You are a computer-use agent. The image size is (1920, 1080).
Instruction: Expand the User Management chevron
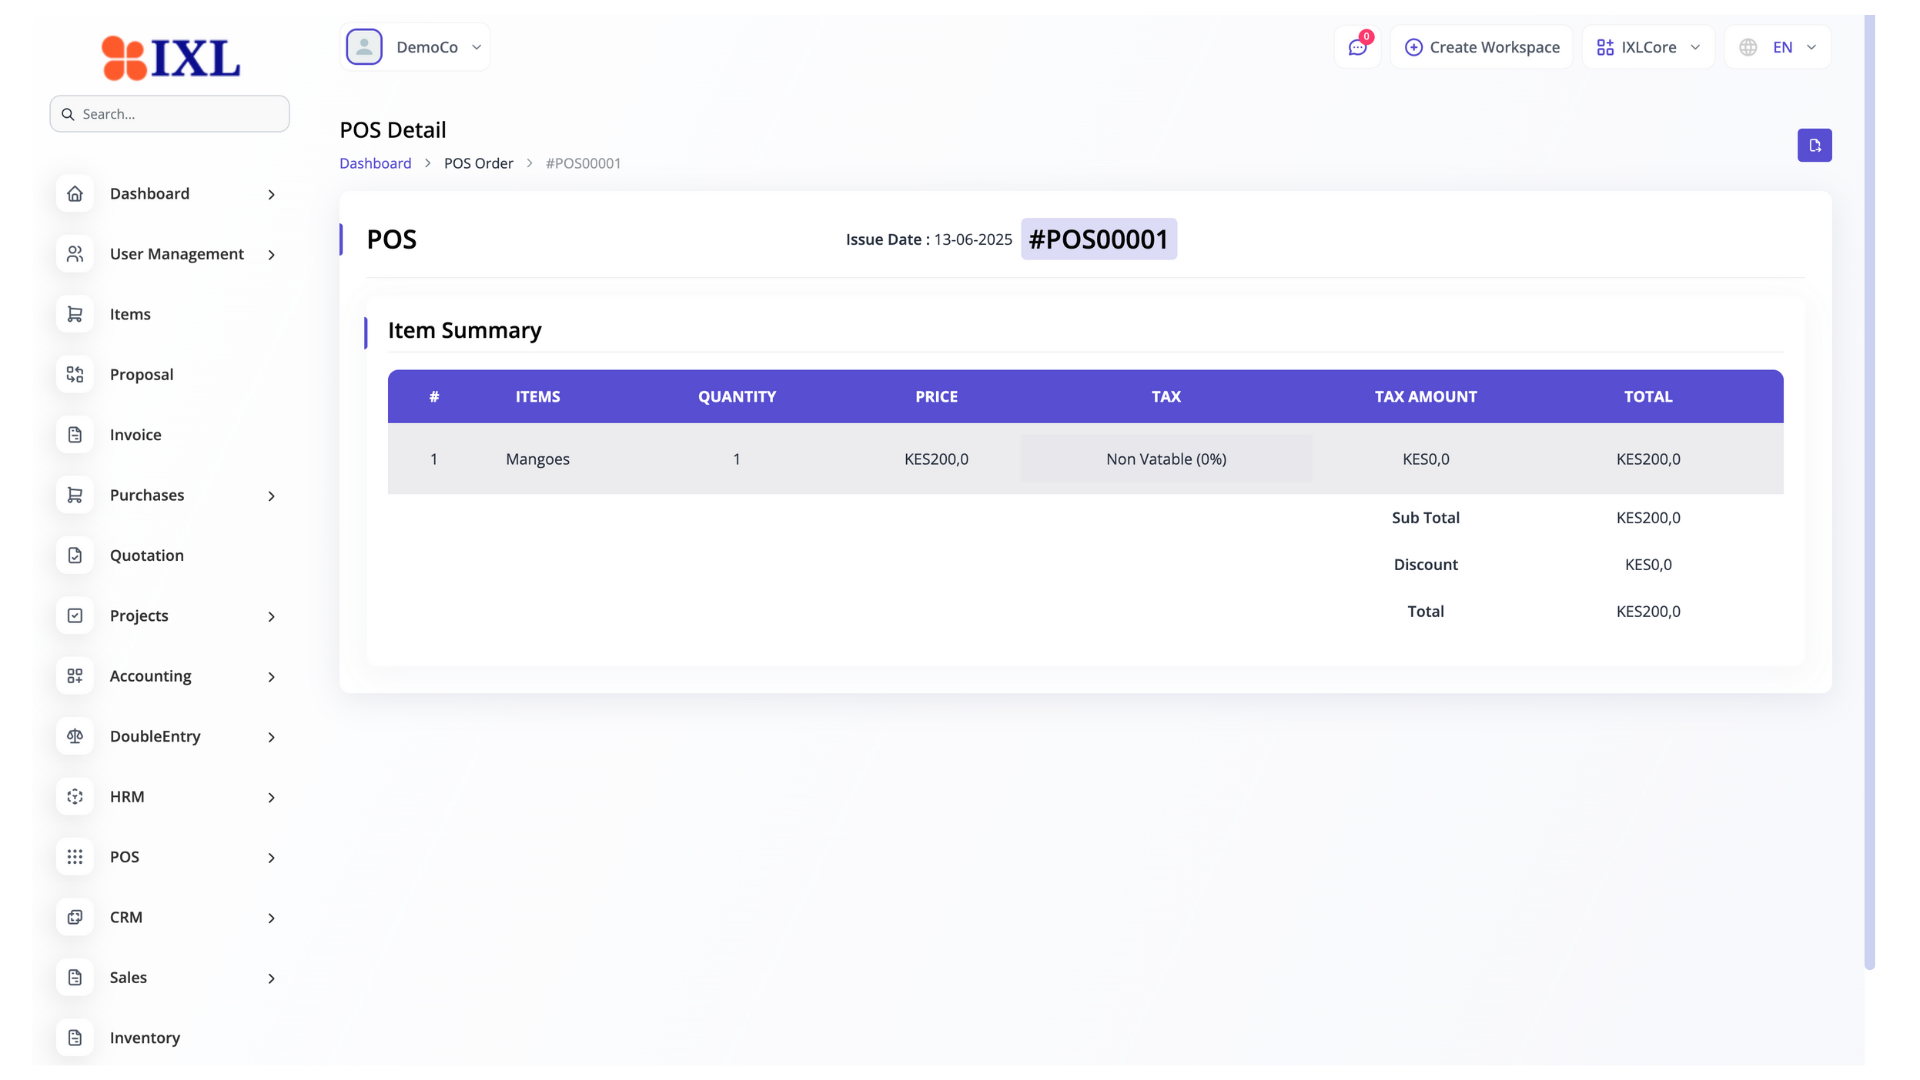tap(271, 255)
